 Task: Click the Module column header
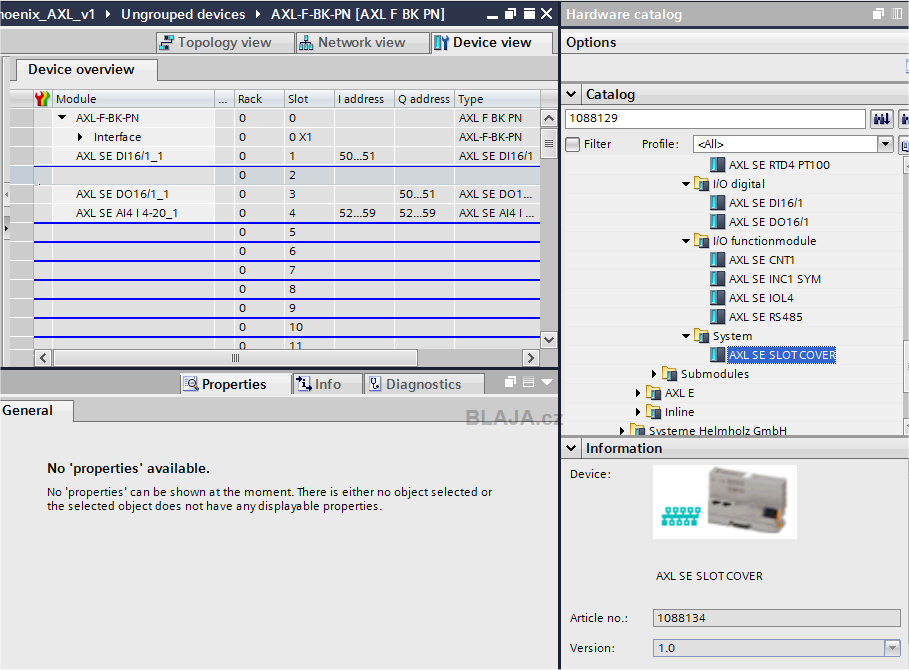(133, 99)
